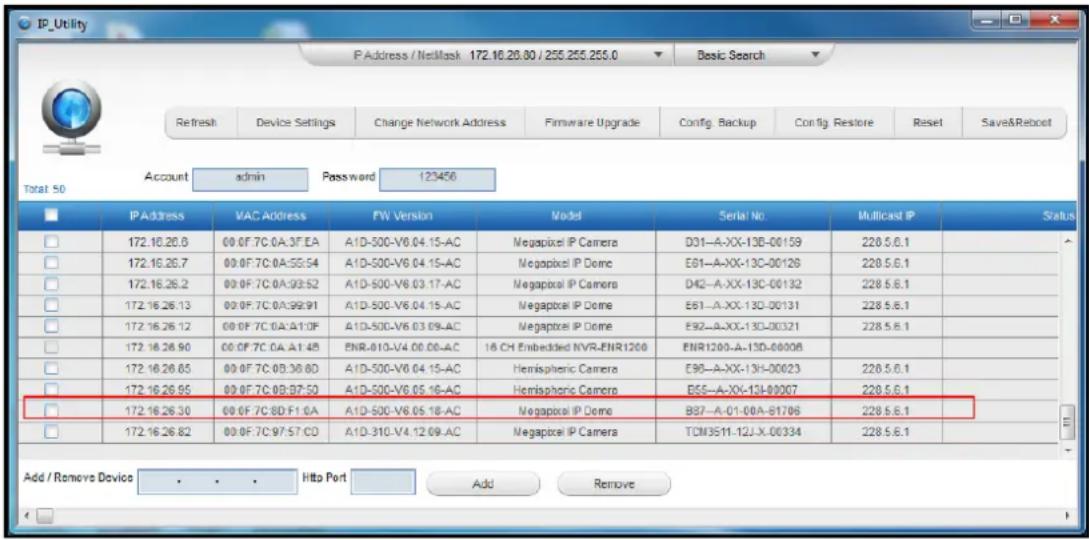Screen dimensions: 1089x540
Task: Click serial ENR1200-A-13D-00006
Action: (x=742, y=346)
